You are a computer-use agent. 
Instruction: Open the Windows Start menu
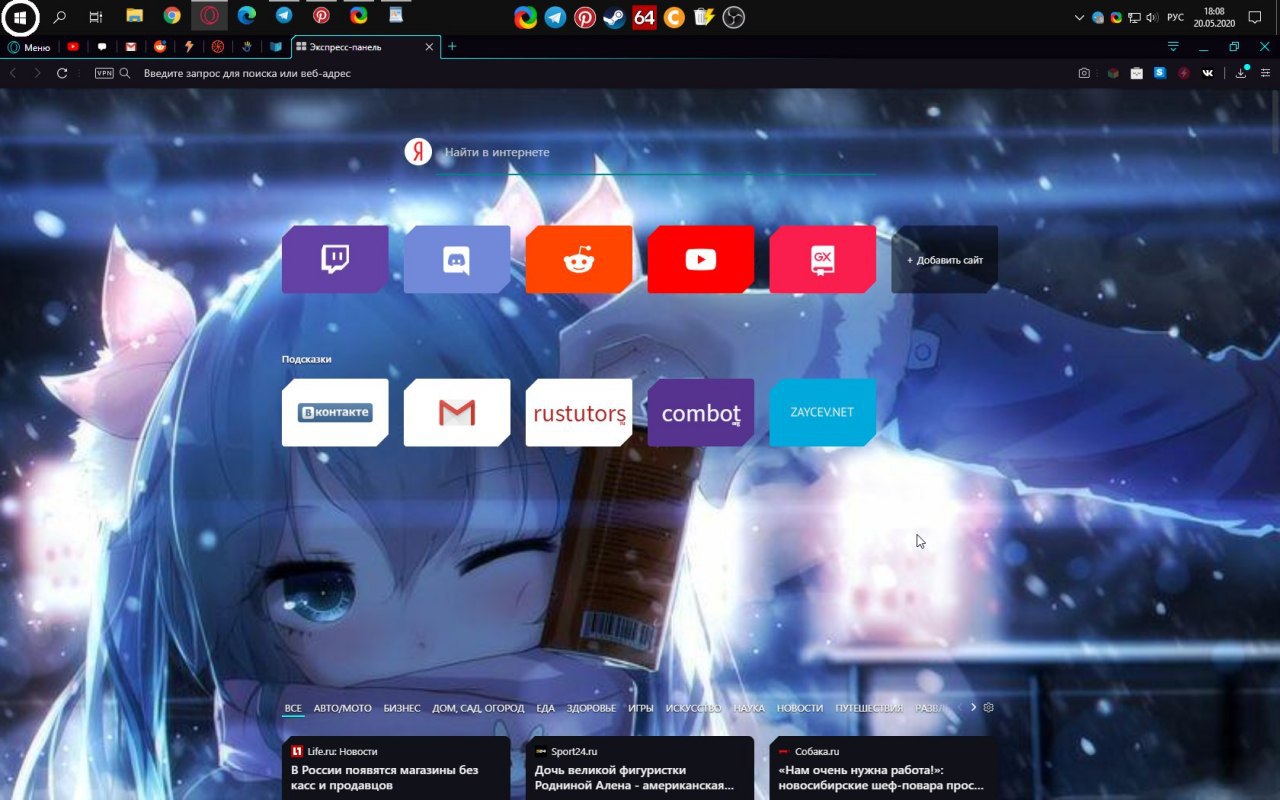(20, 16)
